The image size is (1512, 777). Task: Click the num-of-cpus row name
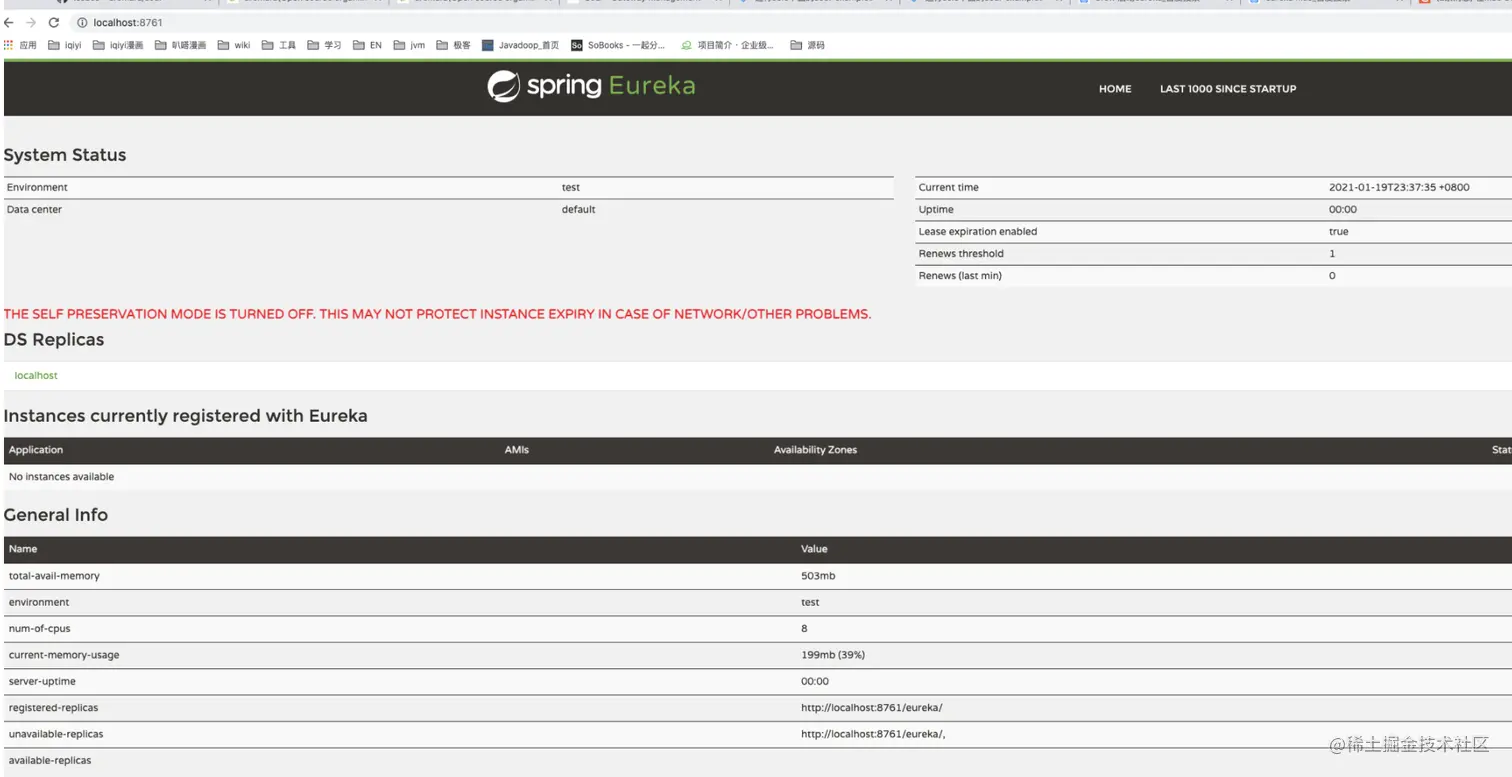coord(40,629)
